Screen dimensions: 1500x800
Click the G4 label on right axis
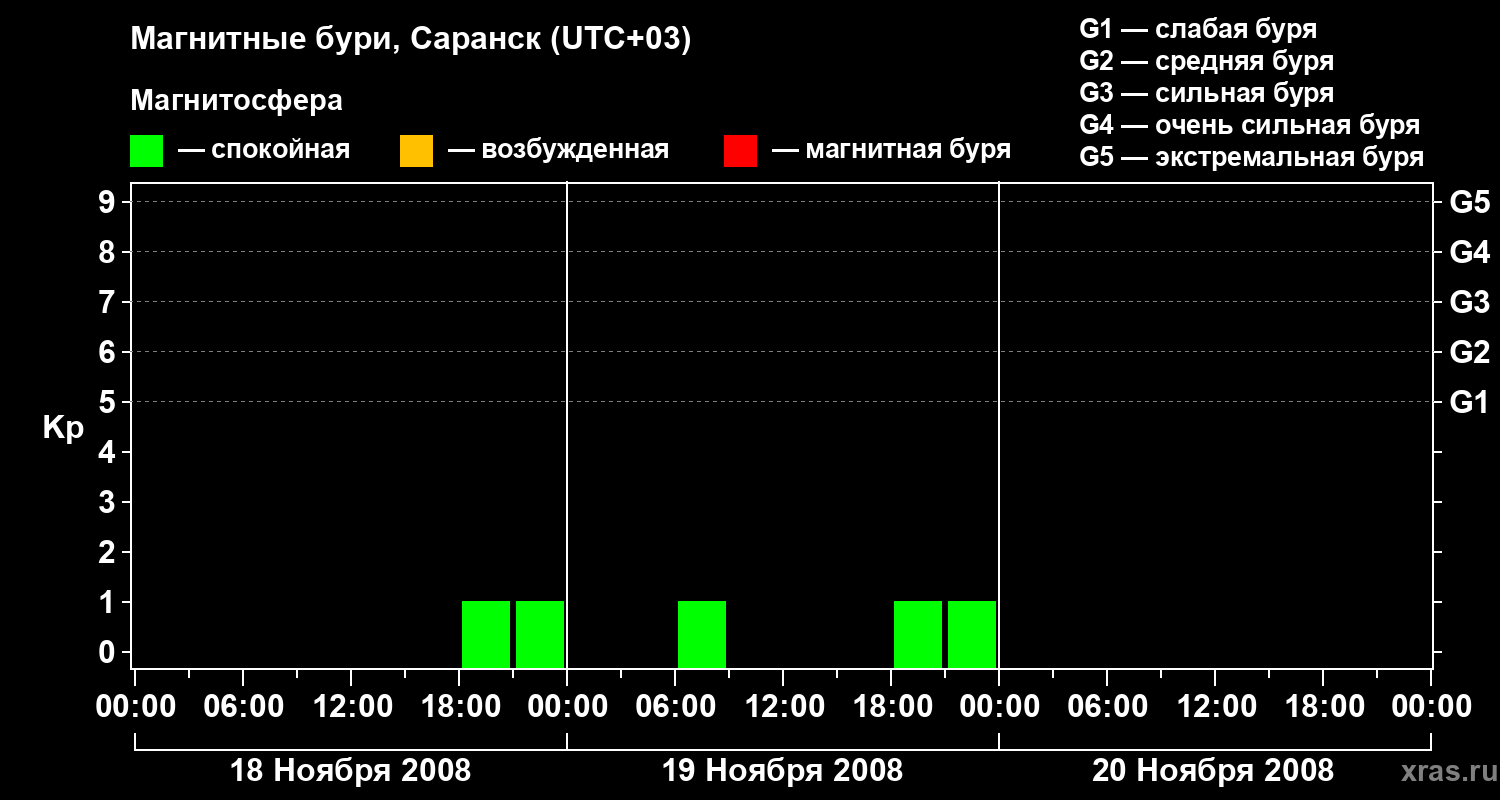coord(1470,253)
